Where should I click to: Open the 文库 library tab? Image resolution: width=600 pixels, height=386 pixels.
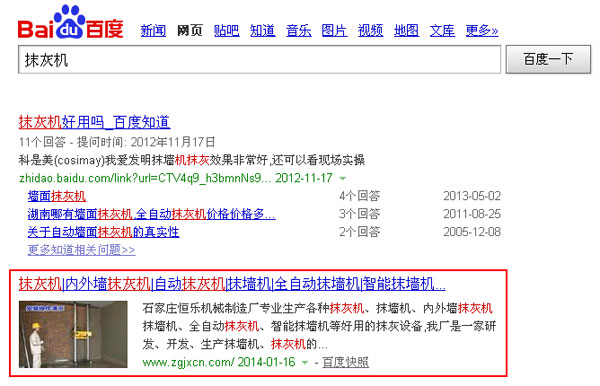[x=442, y=31]
